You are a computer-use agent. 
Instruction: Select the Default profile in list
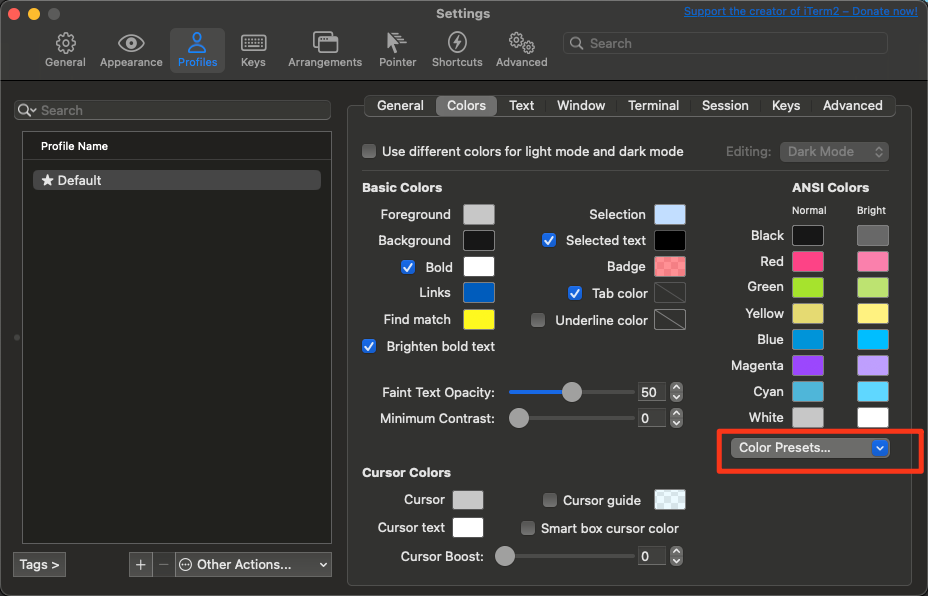click(x=176, y=180)
